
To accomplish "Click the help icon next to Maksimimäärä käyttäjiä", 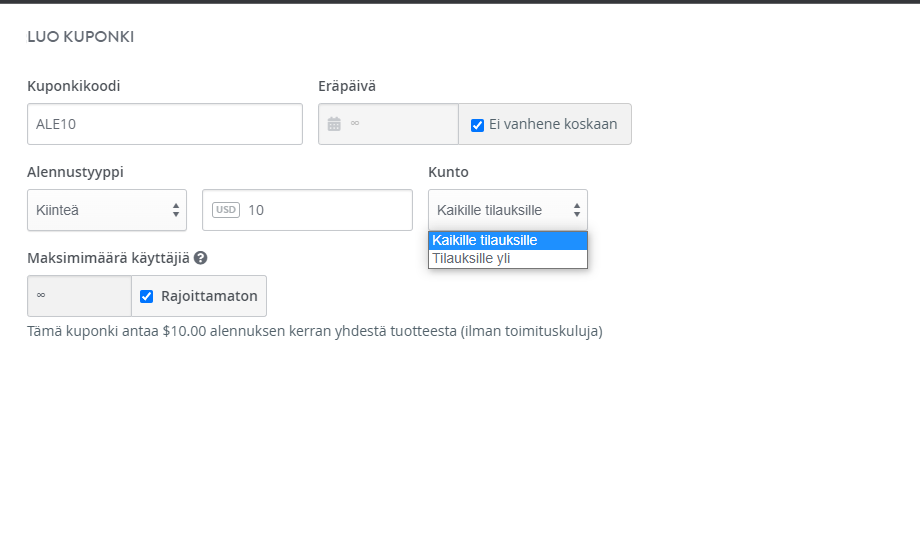I will [201, 258].
